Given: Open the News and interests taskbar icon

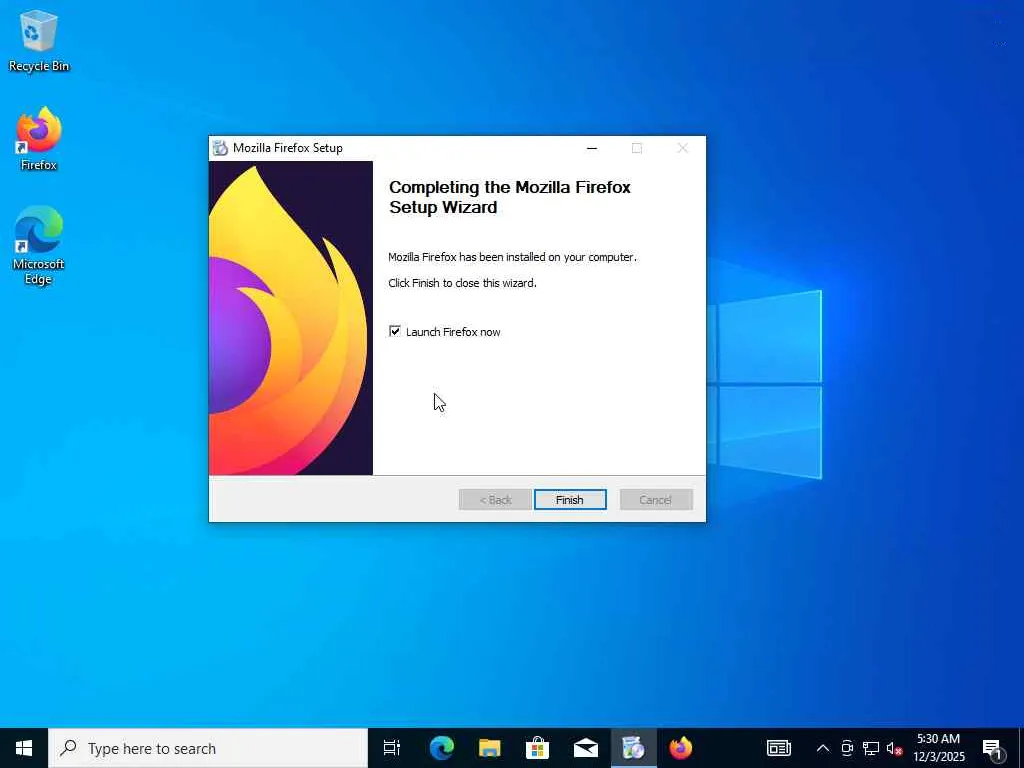Looking at the screenshot, I should 778,748.
